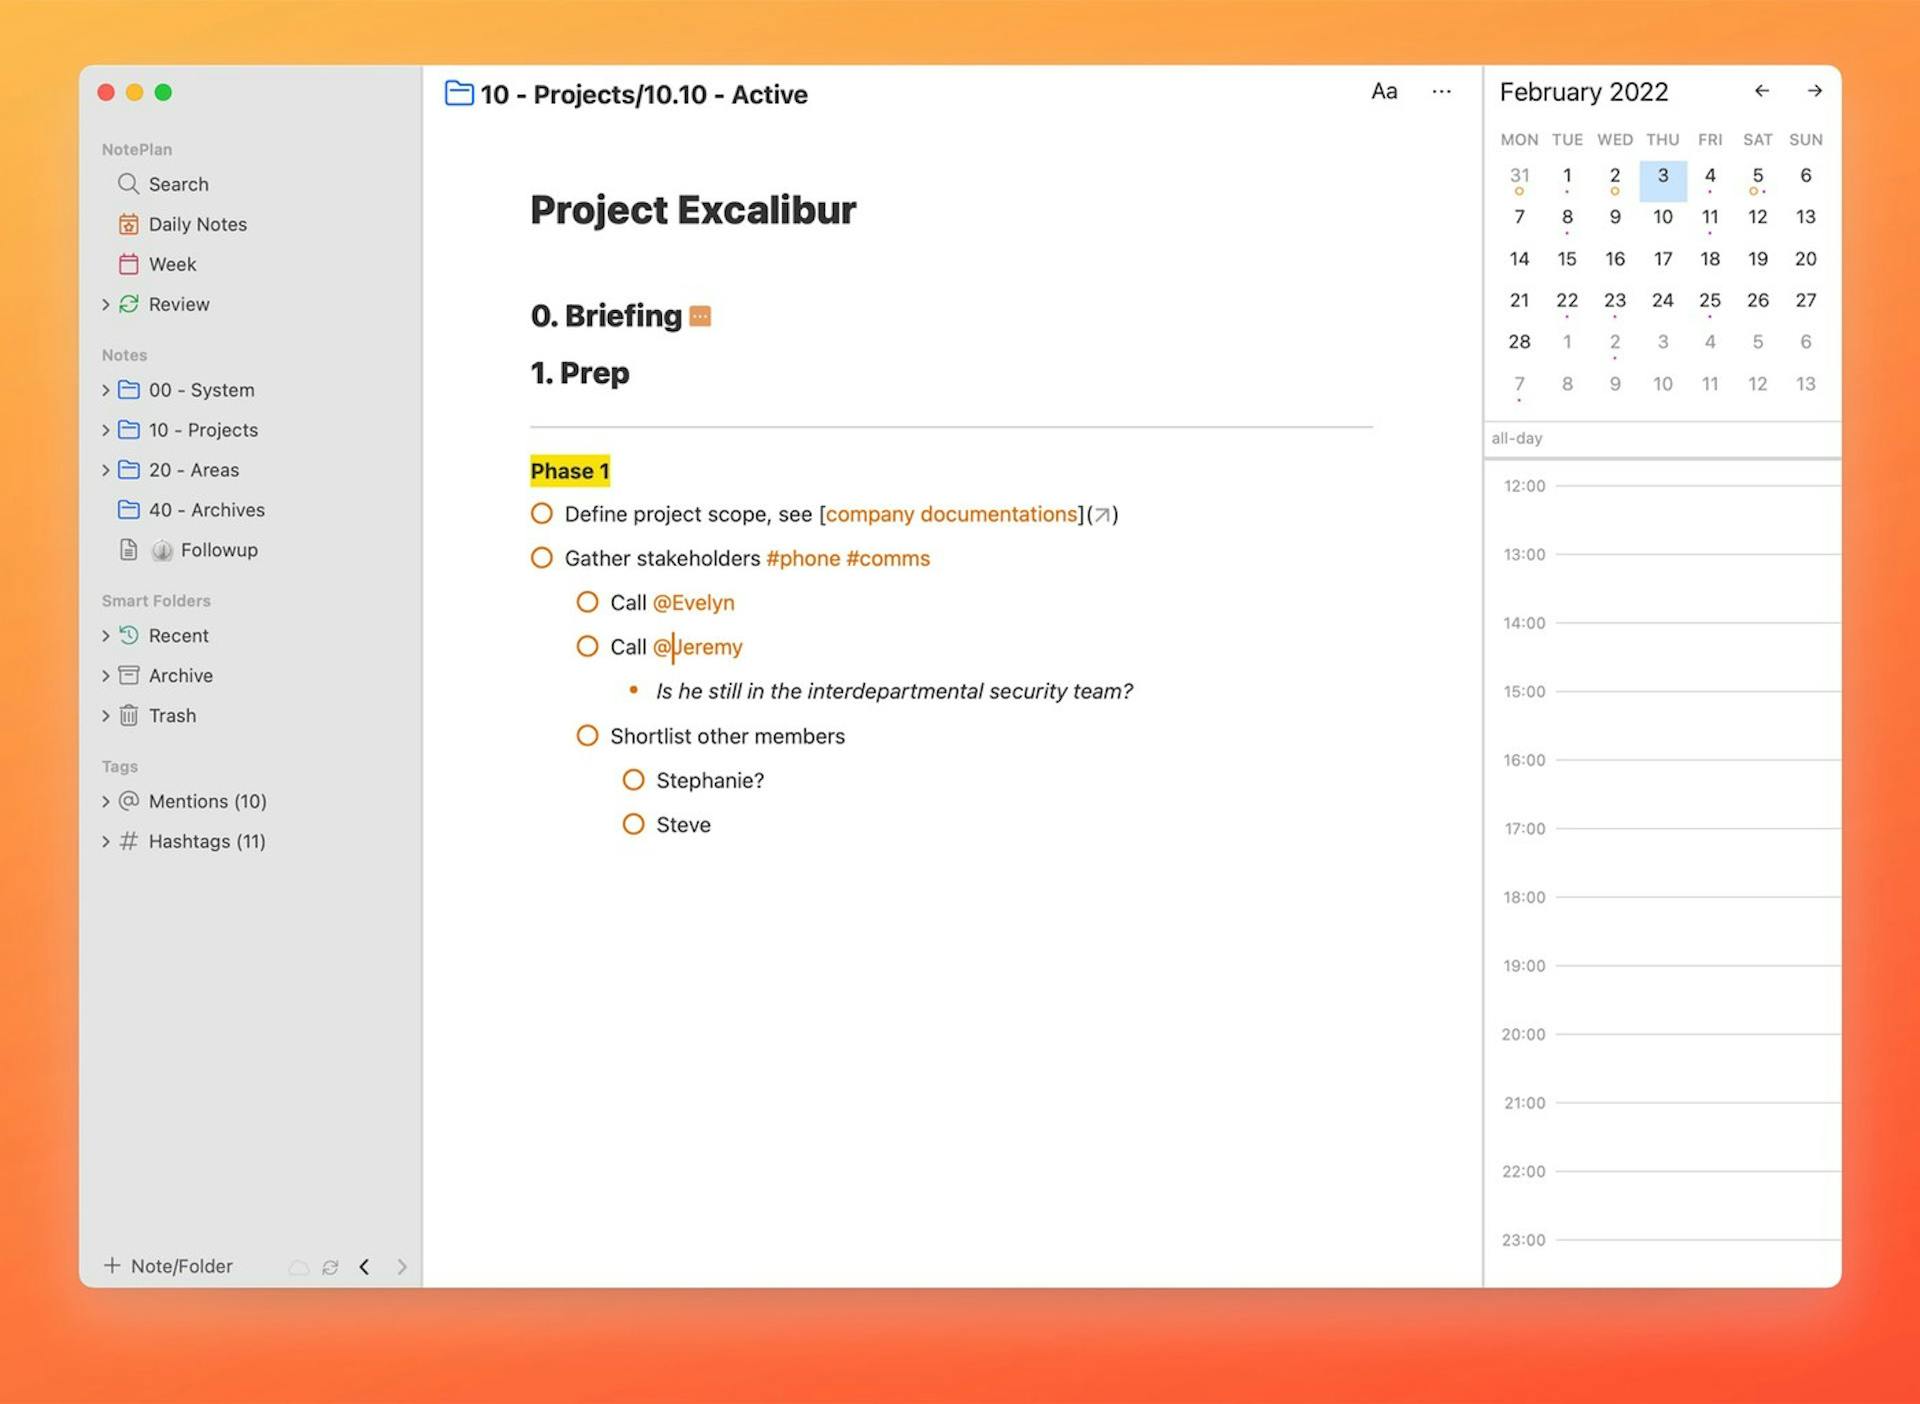Open Search in the sidebar
Image resolution: width=1920 pixels, height=1404 pixels.
tap(179, 184)
